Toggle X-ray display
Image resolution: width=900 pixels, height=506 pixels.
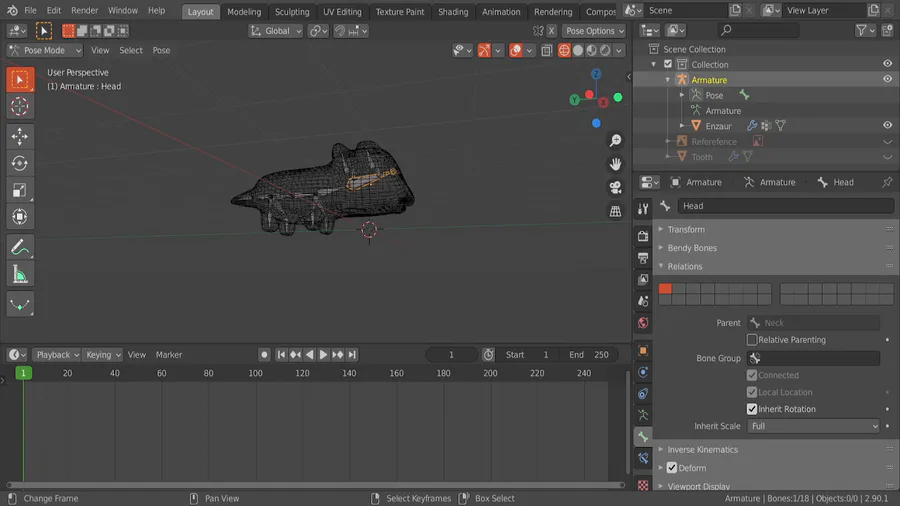[546, 50]
